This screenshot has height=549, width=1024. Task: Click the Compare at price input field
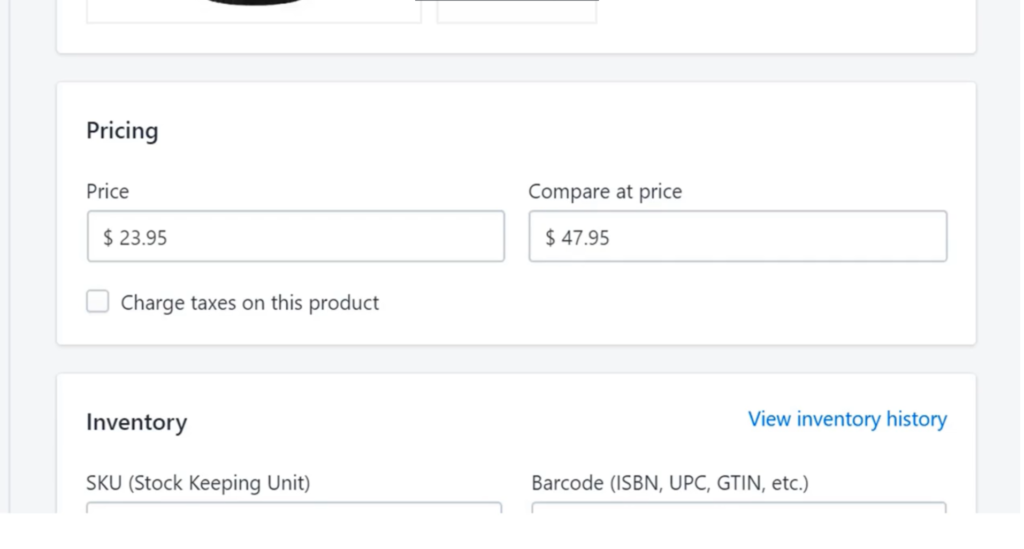(x=738, y=236)
